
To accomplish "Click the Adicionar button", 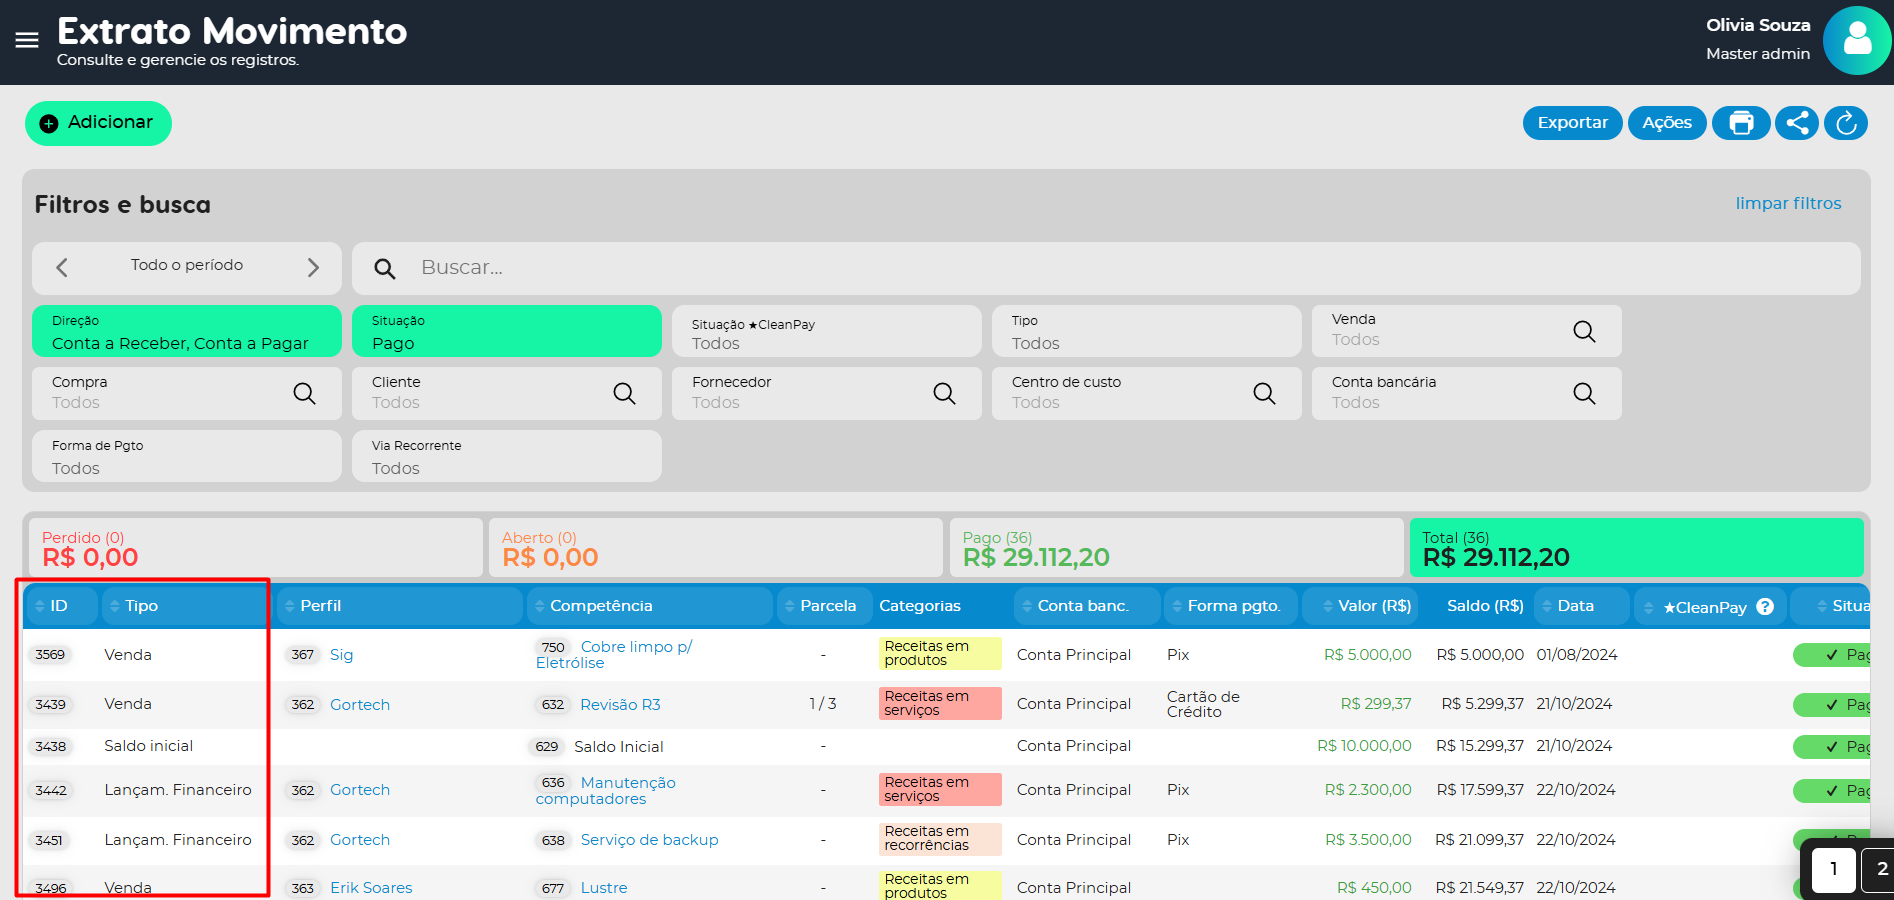I will [98, 123].
